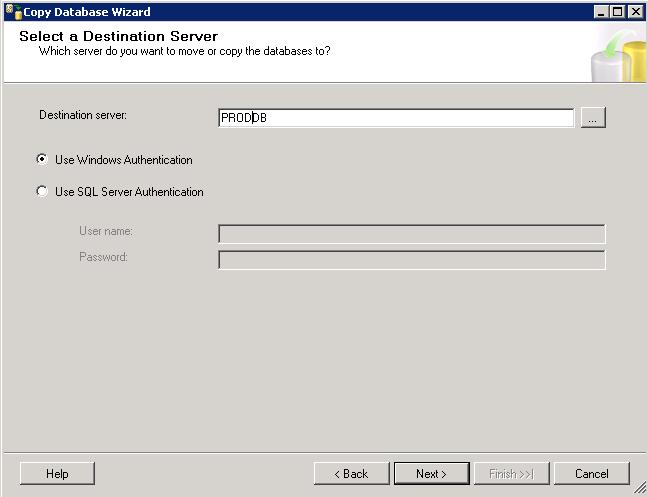
Task: Close the wizard with the X button
Action: 635,12
